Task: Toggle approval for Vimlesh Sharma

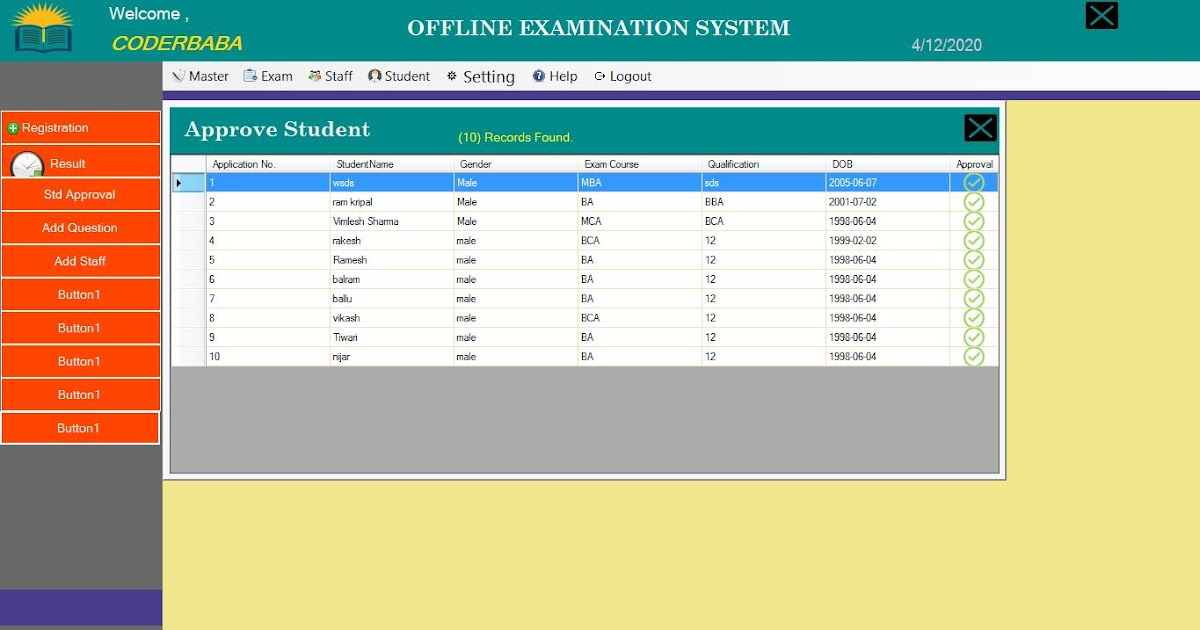Action: point(972,221)
